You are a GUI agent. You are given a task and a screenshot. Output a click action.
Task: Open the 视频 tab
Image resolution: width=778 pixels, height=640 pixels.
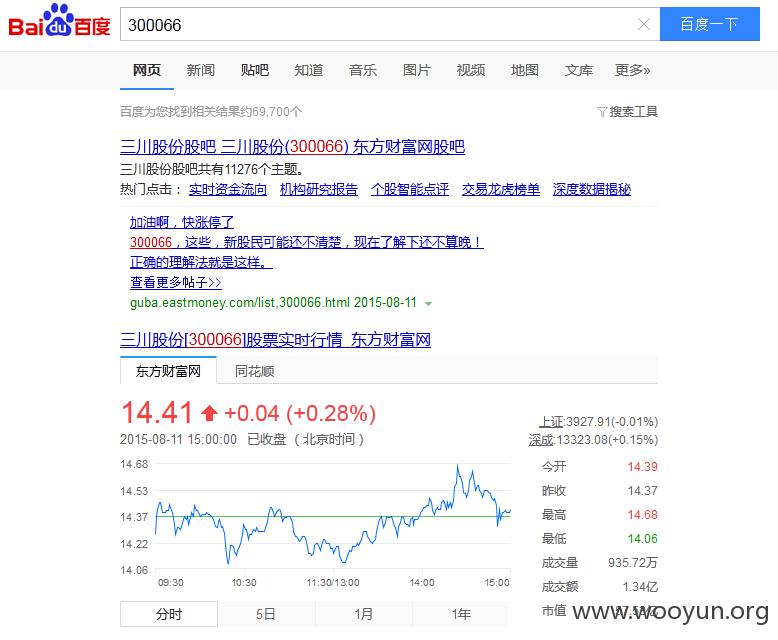471,70
